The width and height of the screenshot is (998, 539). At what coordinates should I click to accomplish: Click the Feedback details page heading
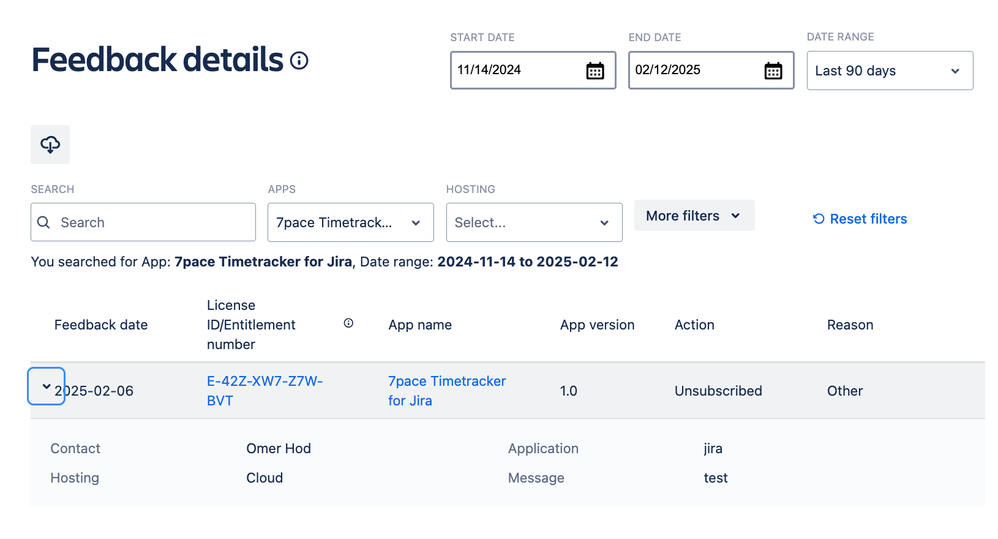coord(157,60)
